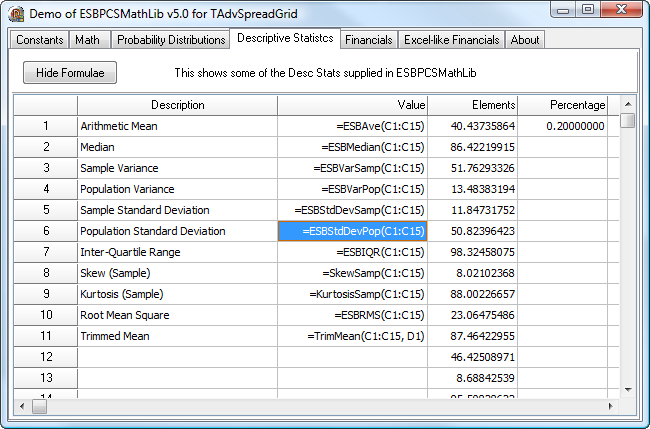Select the Population Variance description cell
Viewport: 650px width, 429px height.
177,189
